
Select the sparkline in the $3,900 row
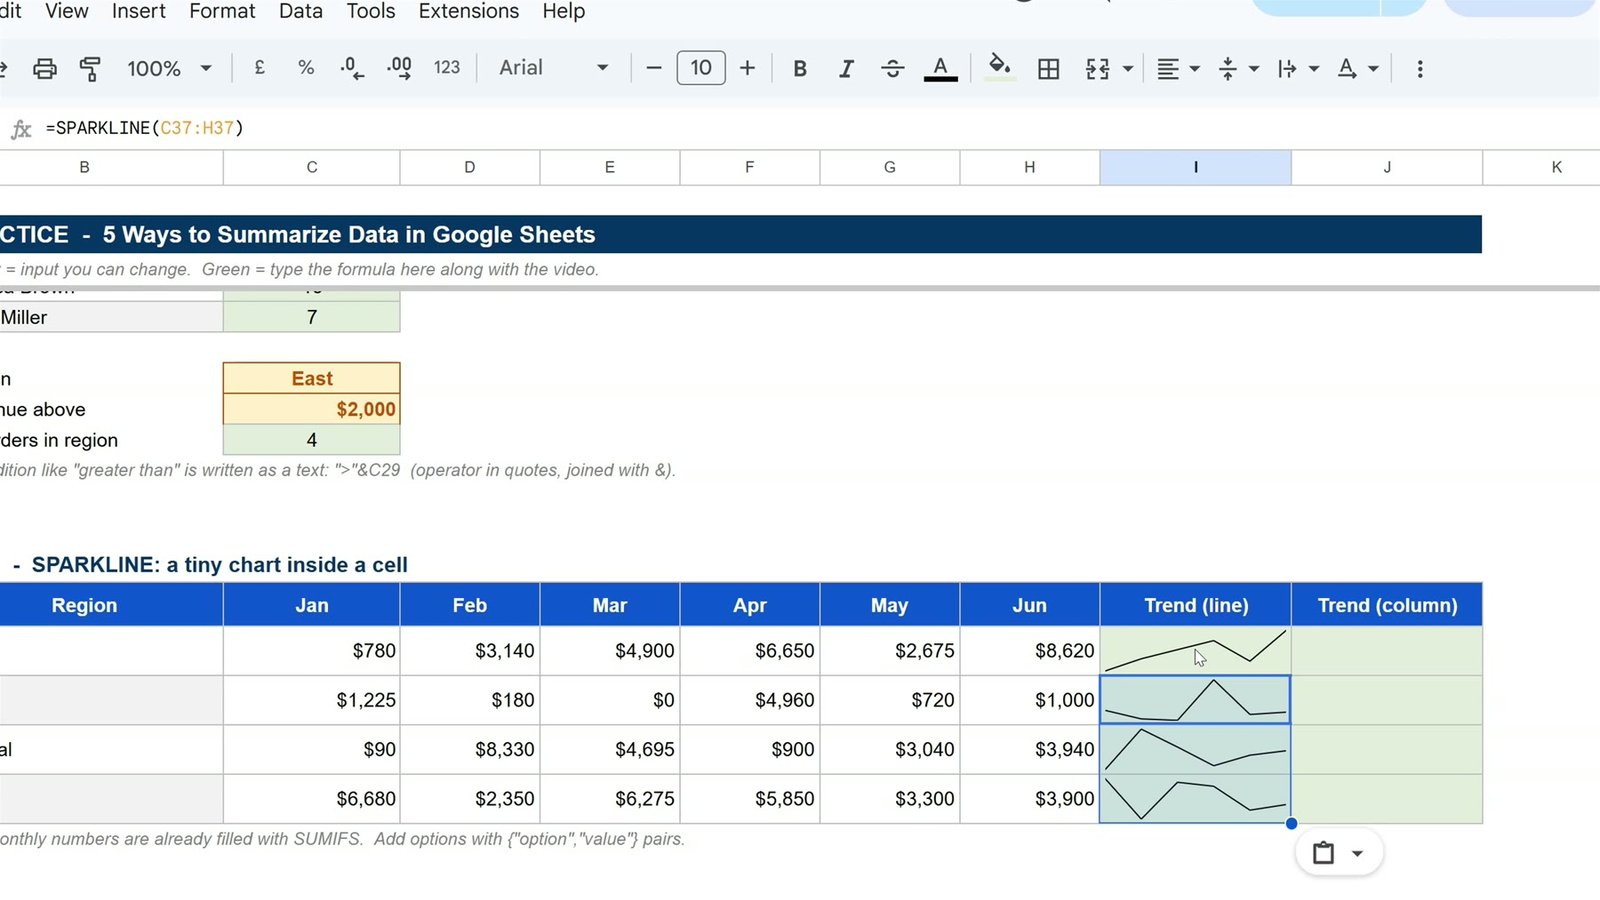tap(1196, 799)
